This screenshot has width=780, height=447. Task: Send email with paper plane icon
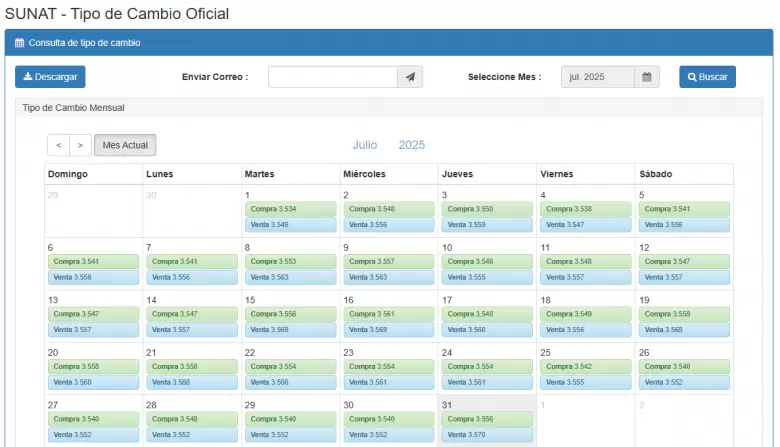pos(410,77)
